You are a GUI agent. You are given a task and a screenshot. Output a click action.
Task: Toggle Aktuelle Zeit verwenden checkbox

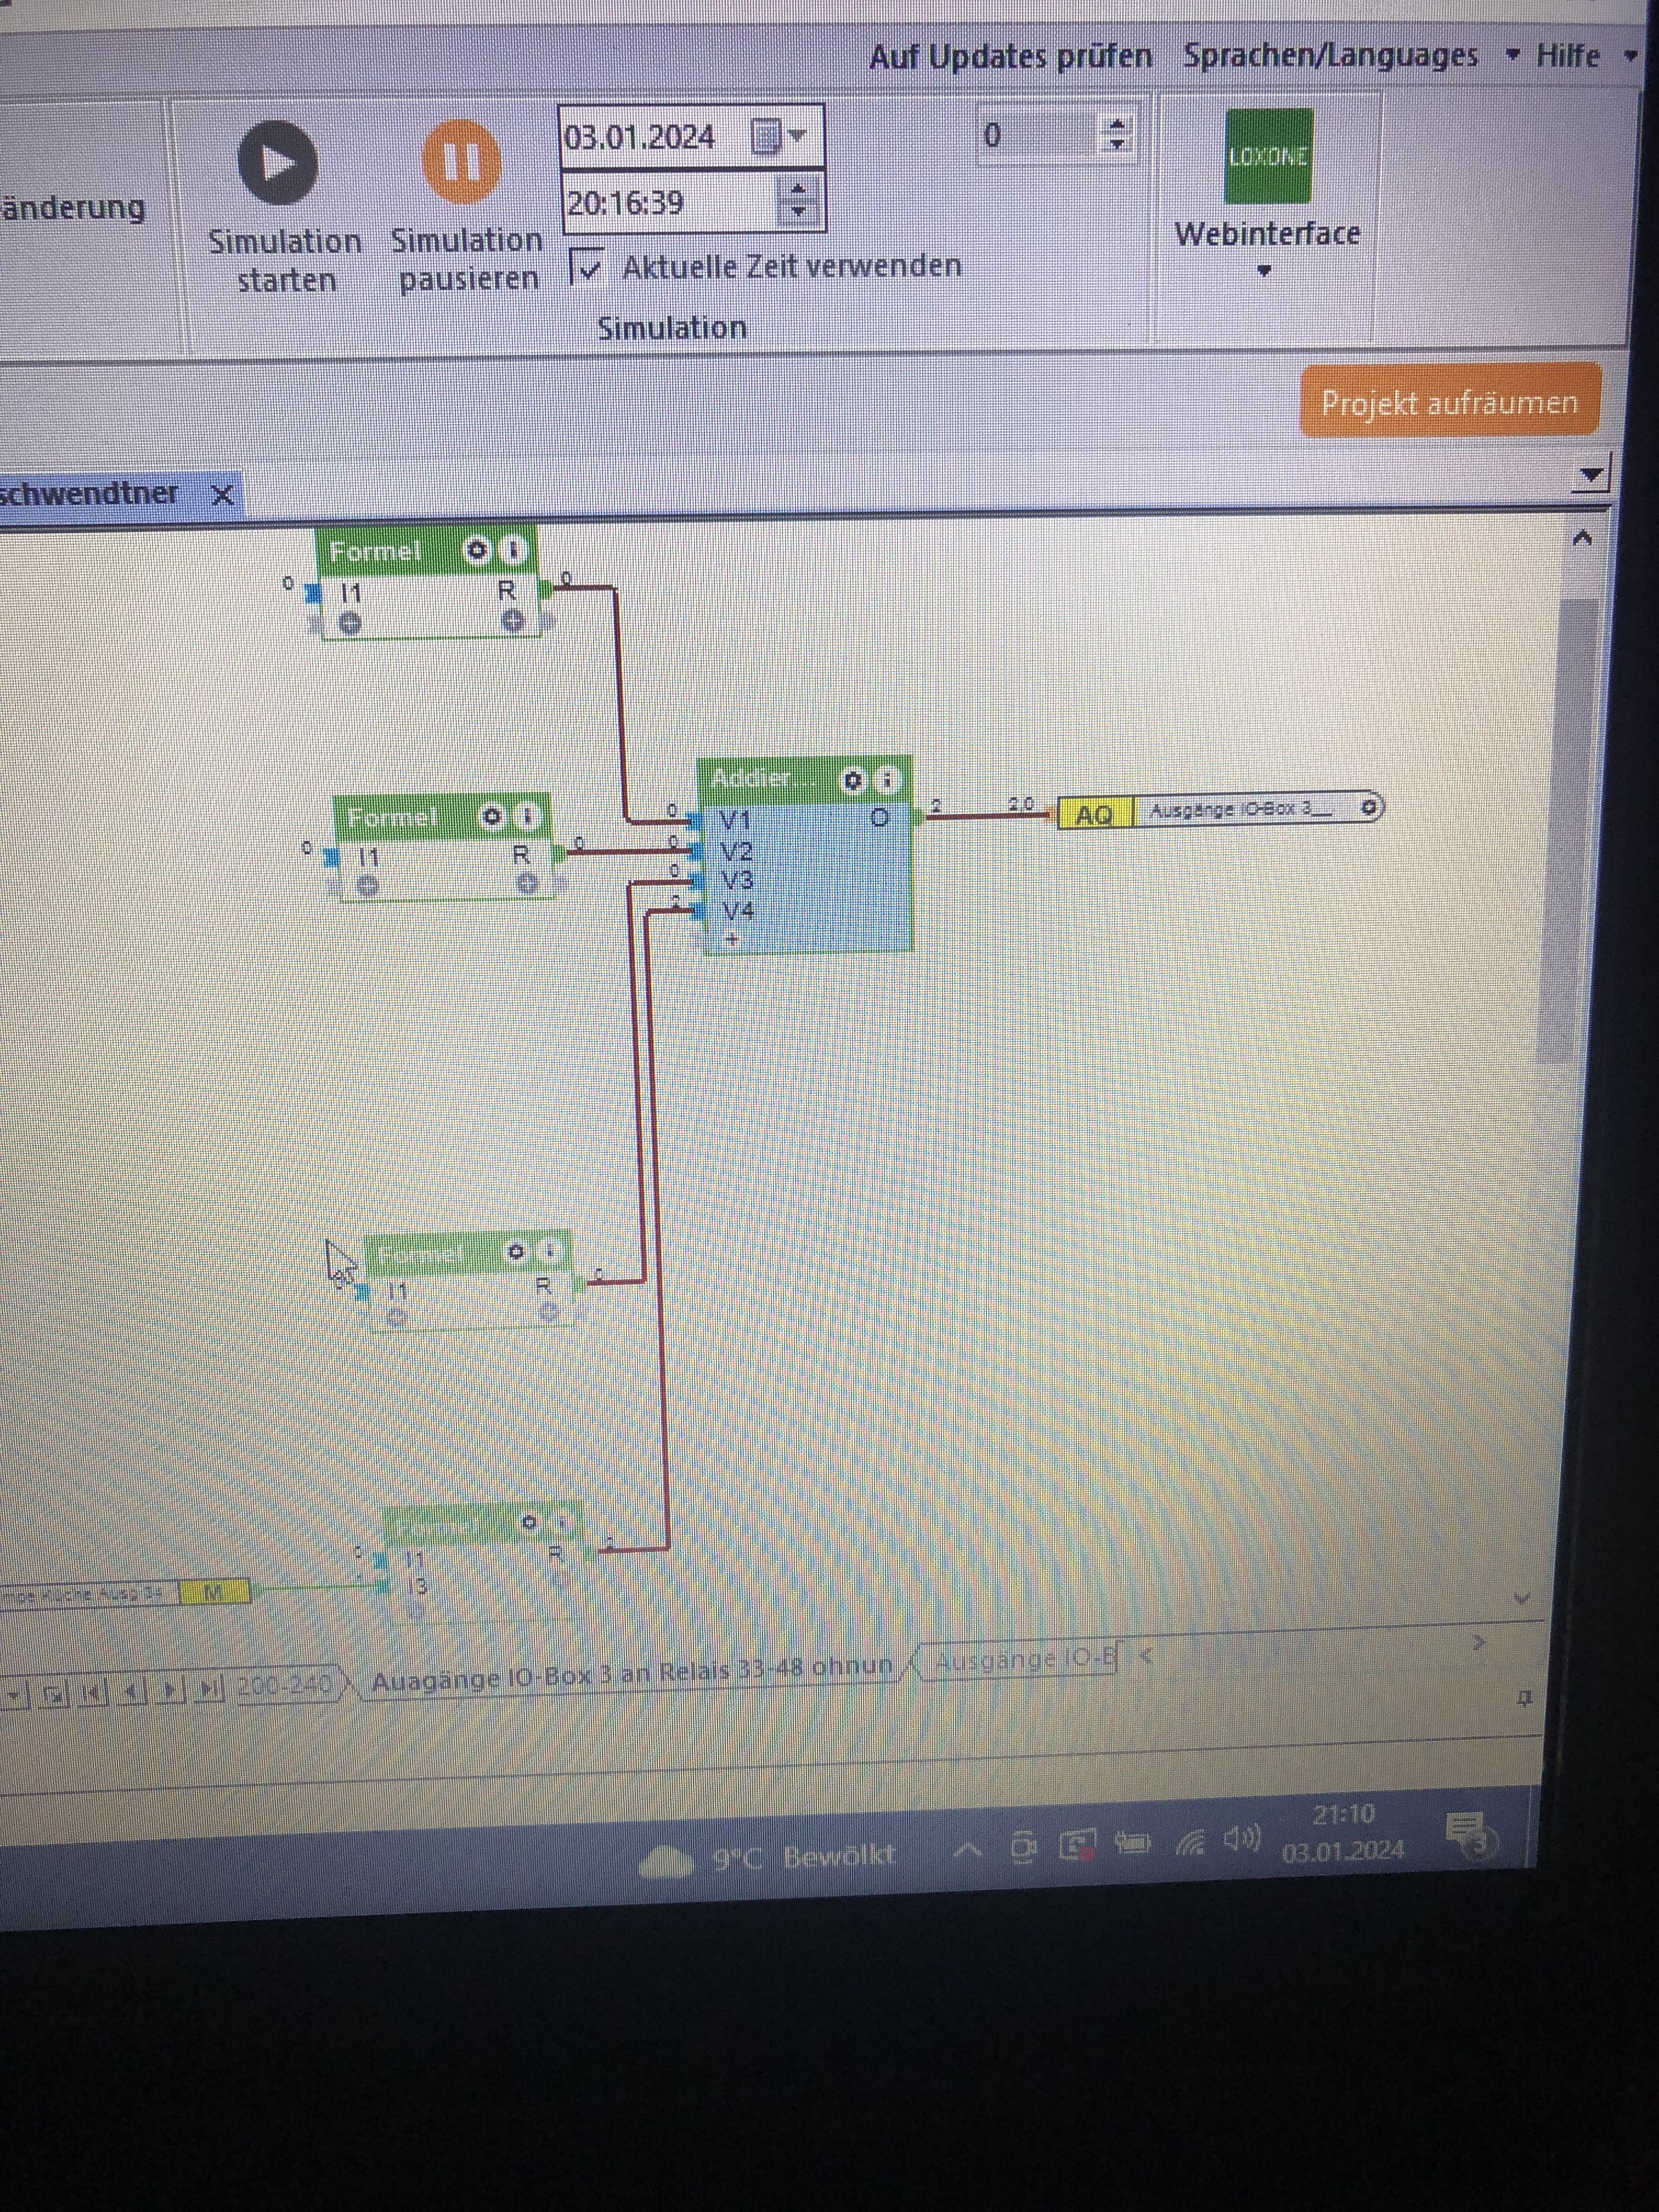pos(588,268)
